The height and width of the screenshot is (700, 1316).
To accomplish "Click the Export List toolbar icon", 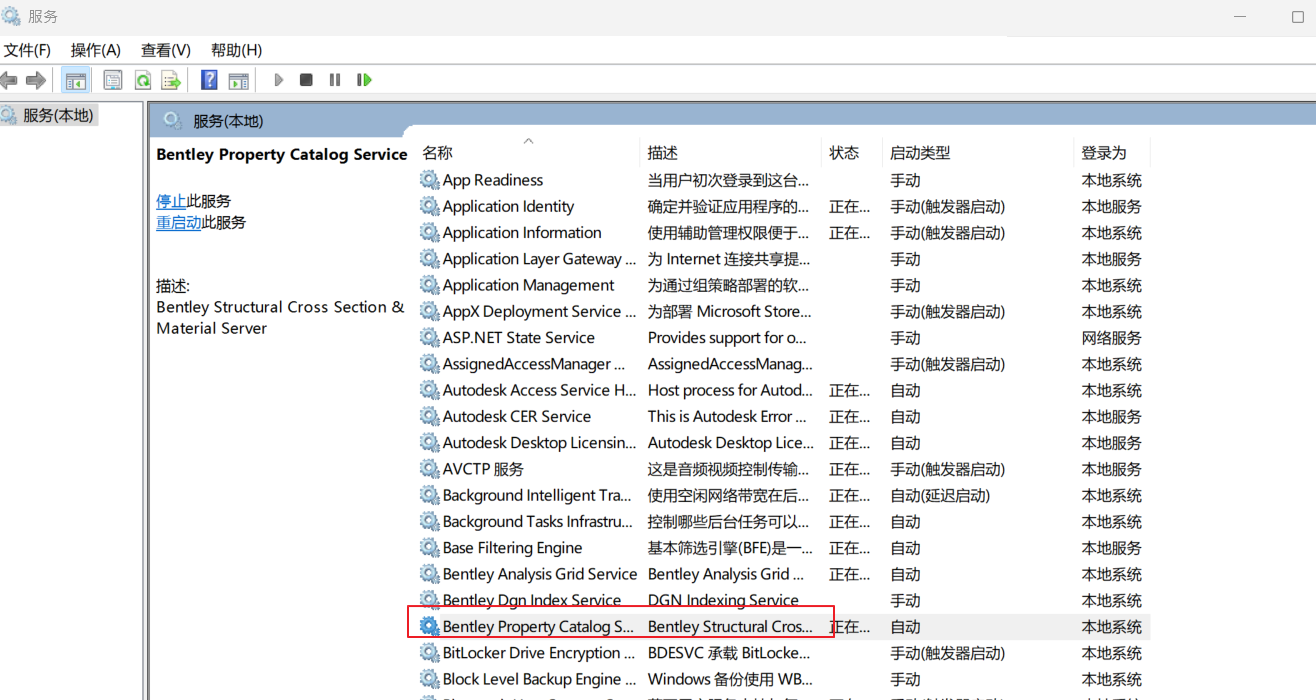I will point(171,80).
